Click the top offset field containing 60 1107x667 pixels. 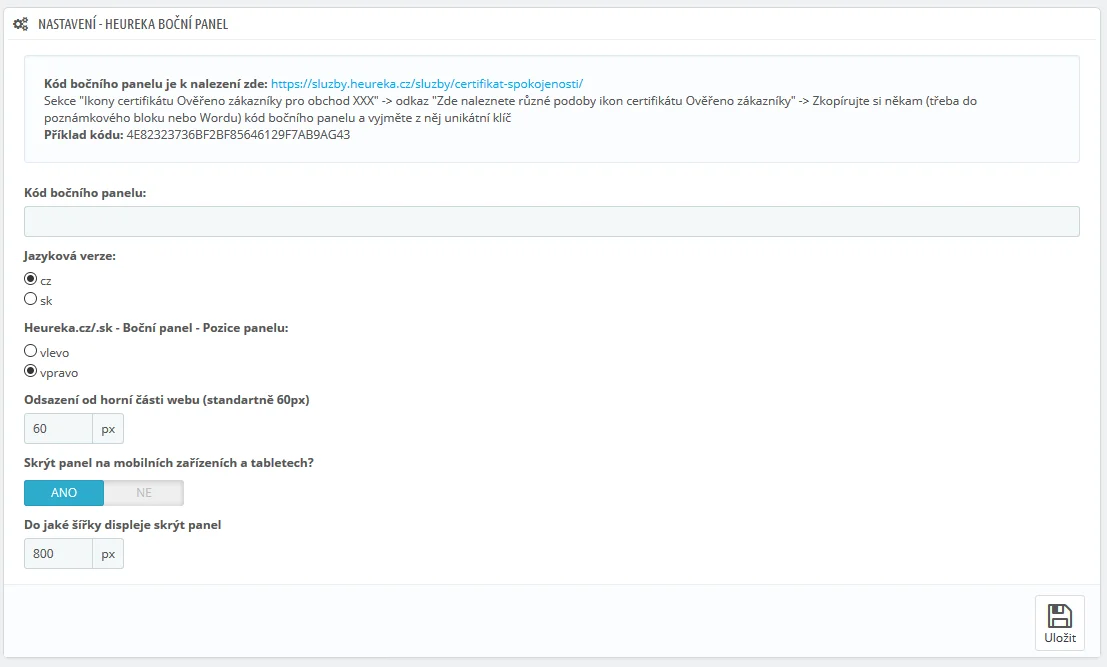(58, 429)
